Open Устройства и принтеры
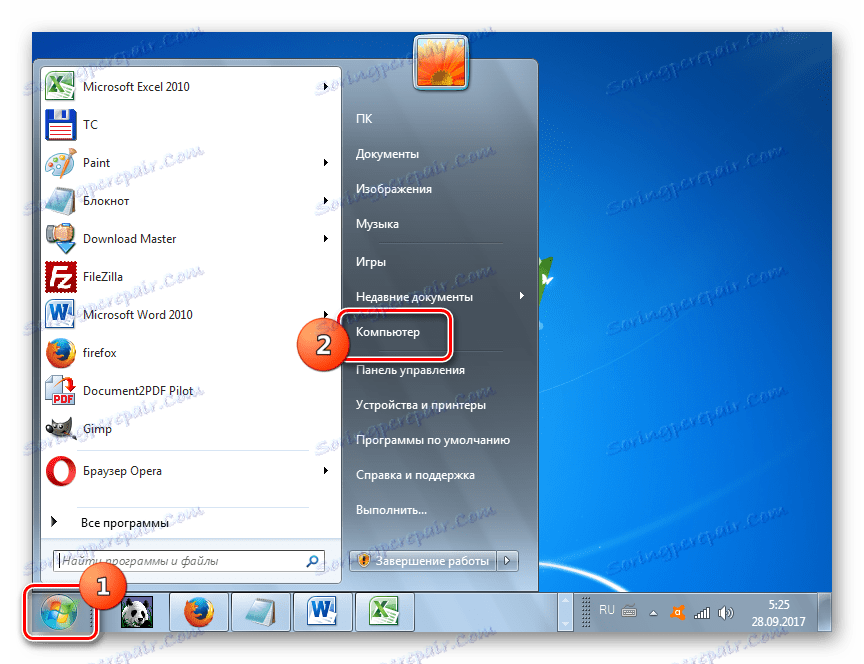This screenshot has height=664, width=864. point(420,405)
